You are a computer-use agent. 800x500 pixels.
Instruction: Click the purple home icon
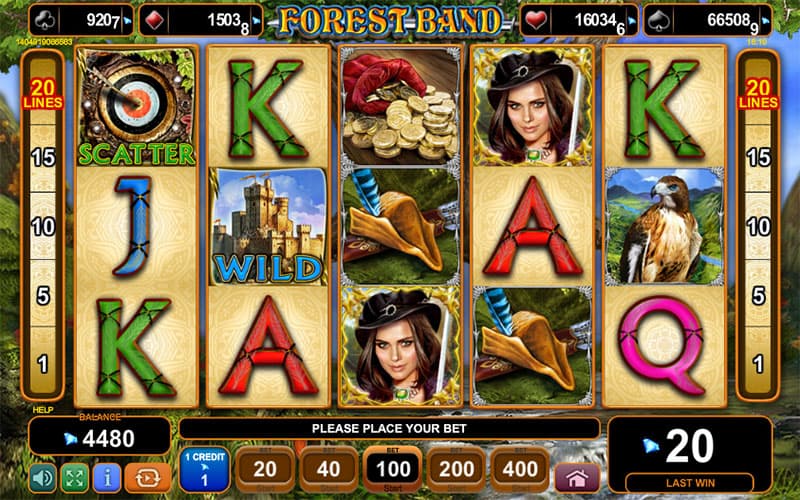578,479
